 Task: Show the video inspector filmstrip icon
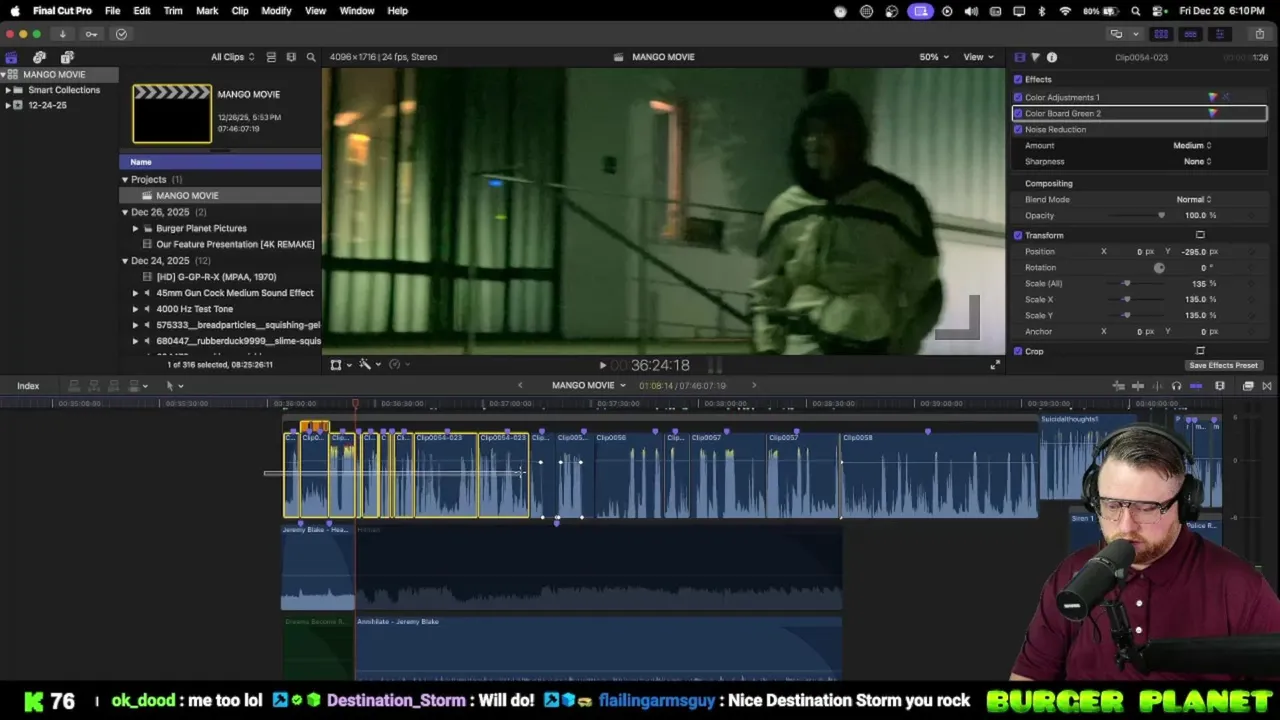tap(1019, 57)
